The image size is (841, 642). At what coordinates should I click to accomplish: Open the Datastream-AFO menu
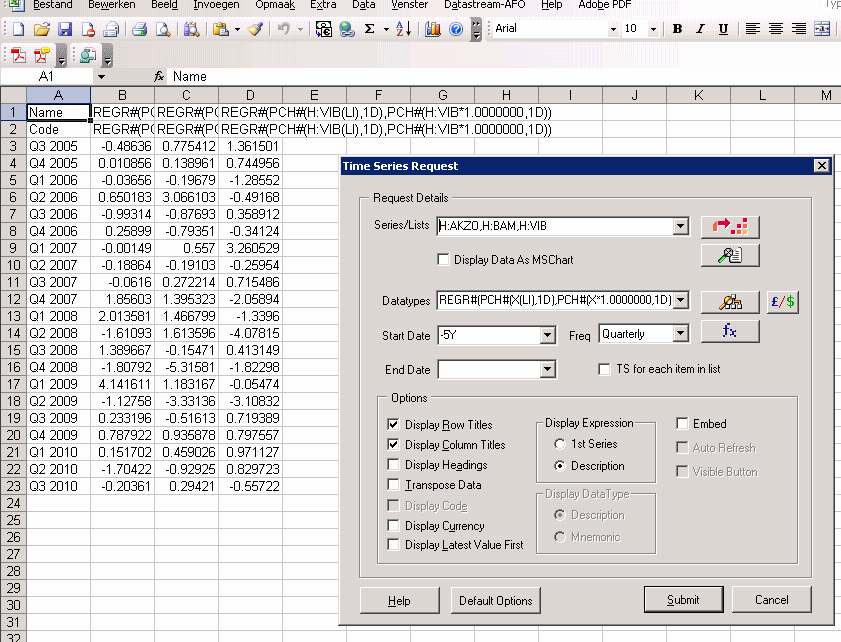(x=485, y=5)
